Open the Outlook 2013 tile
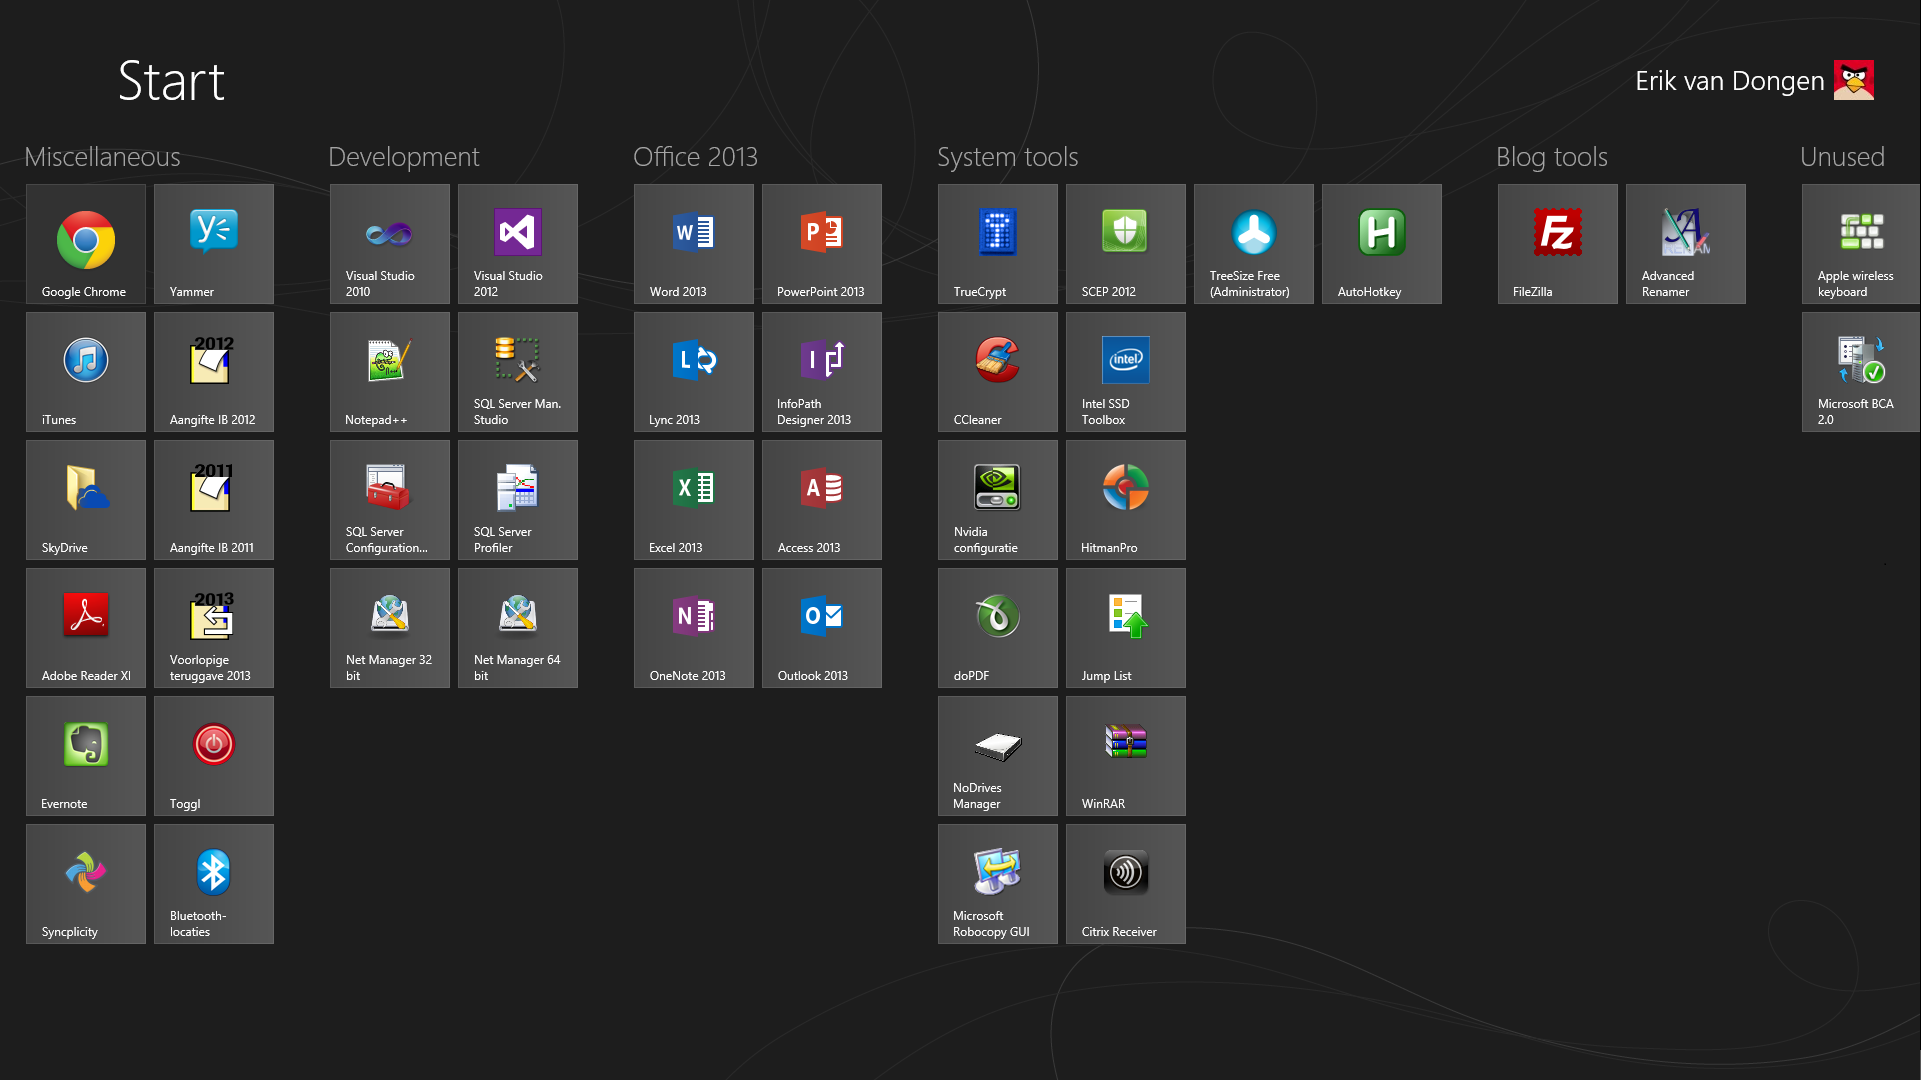Image resolution: width=1921 pixels, height=1080 pixels. (822, 628)
